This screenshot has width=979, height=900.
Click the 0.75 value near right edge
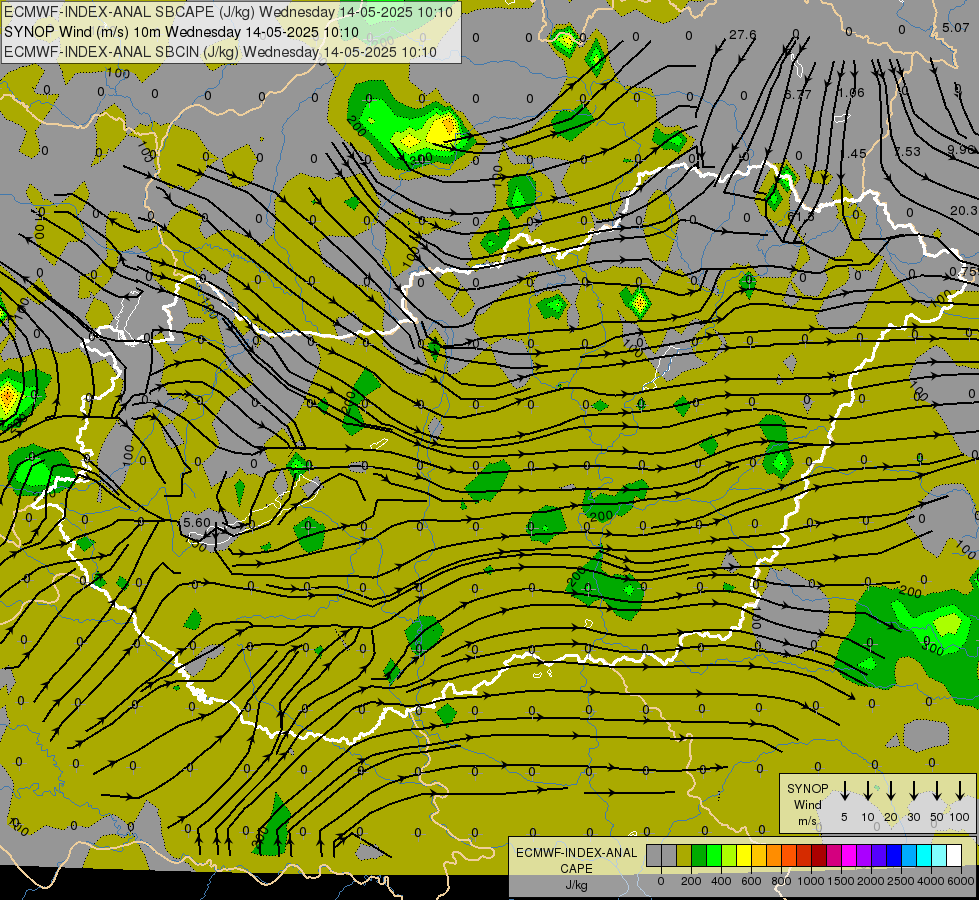coord(963,271)
